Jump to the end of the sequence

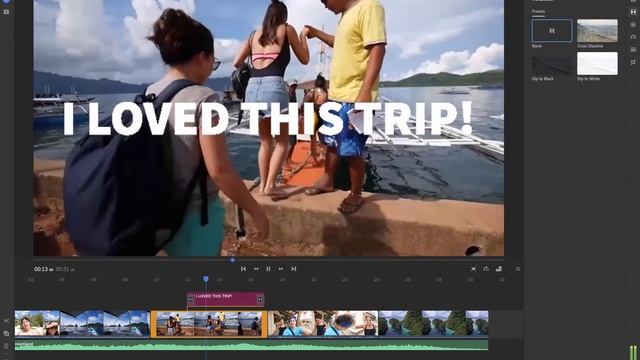293,269
